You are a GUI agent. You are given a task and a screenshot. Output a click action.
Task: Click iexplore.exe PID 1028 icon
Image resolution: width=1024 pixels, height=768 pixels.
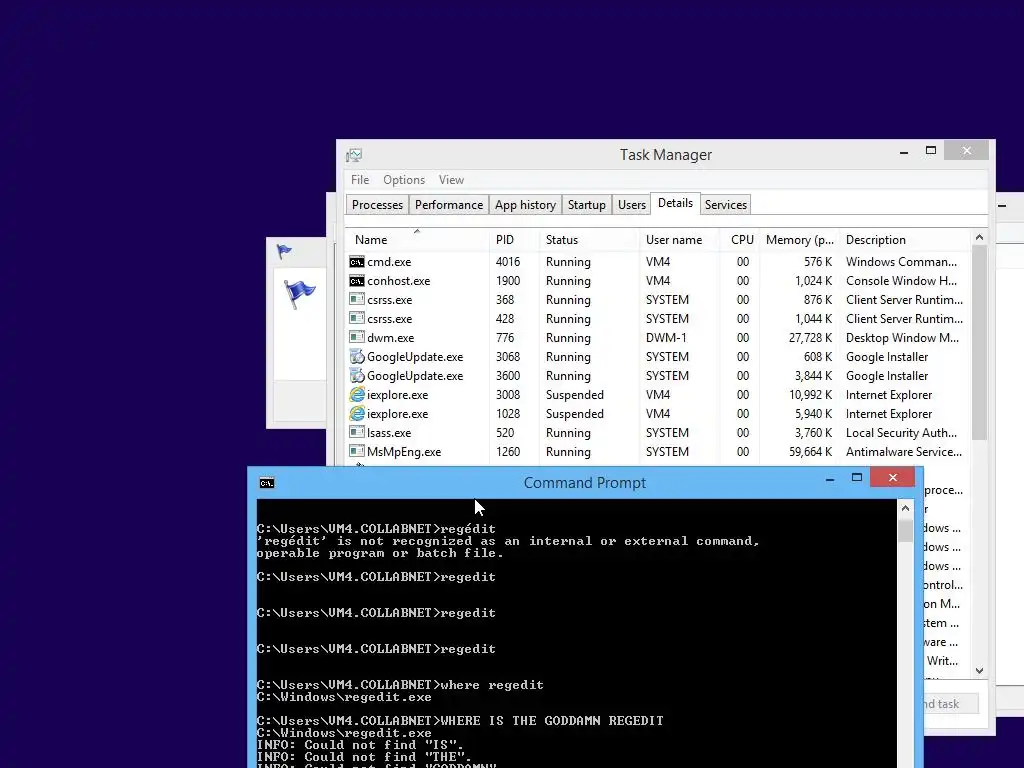357,413
